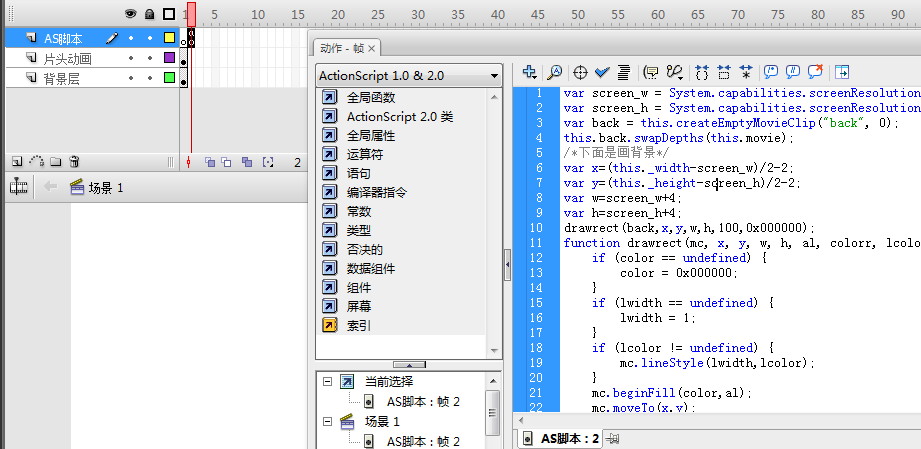Click the scroll down arrow of toolbox list
This screenshot has height=449, width=921.
494,351
